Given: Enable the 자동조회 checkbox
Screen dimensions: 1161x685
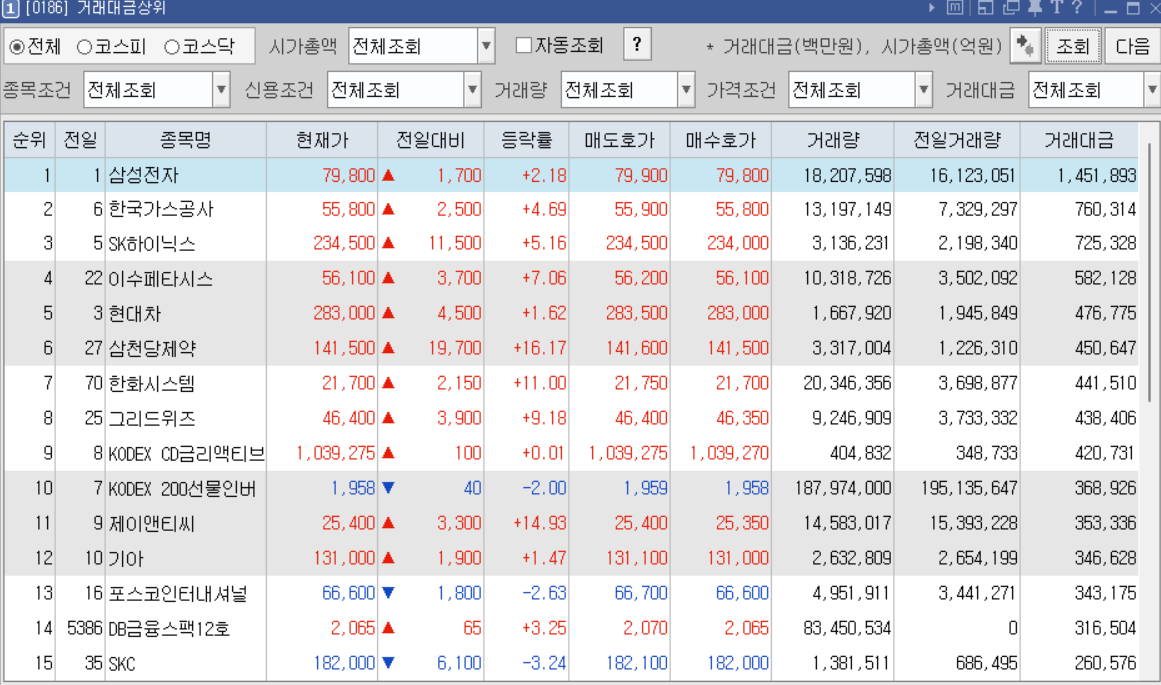Looking at the screenshot, I should coord(523,45).
